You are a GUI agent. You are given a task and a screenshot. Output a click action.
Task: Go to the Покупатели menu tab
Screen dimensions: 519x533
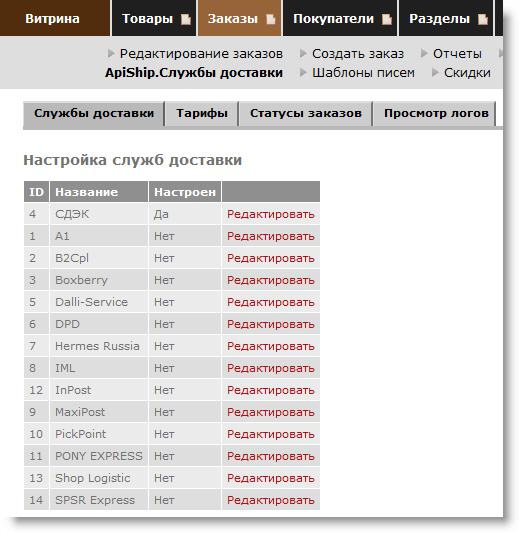[x=340, y=18]
